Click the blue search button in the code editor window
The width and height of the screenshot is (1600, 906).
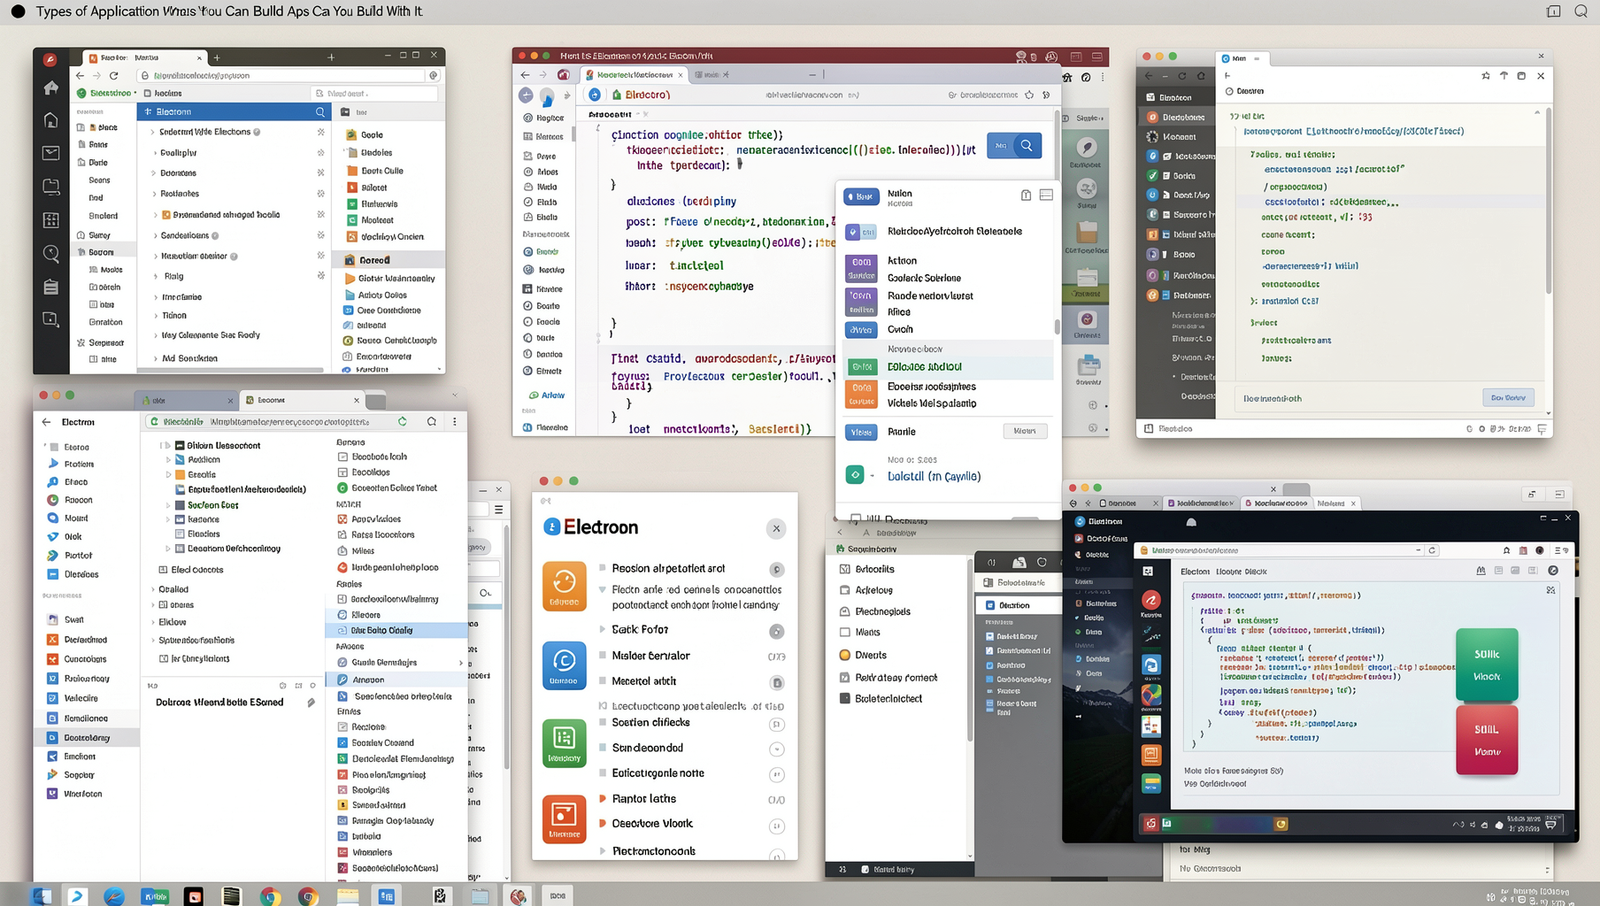(x=1014, y=146)
